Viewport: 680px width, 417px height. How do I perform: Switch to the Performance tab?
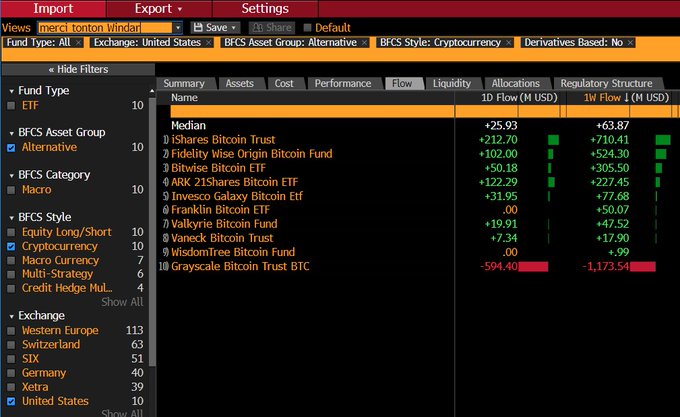click(x=343, y=83)
